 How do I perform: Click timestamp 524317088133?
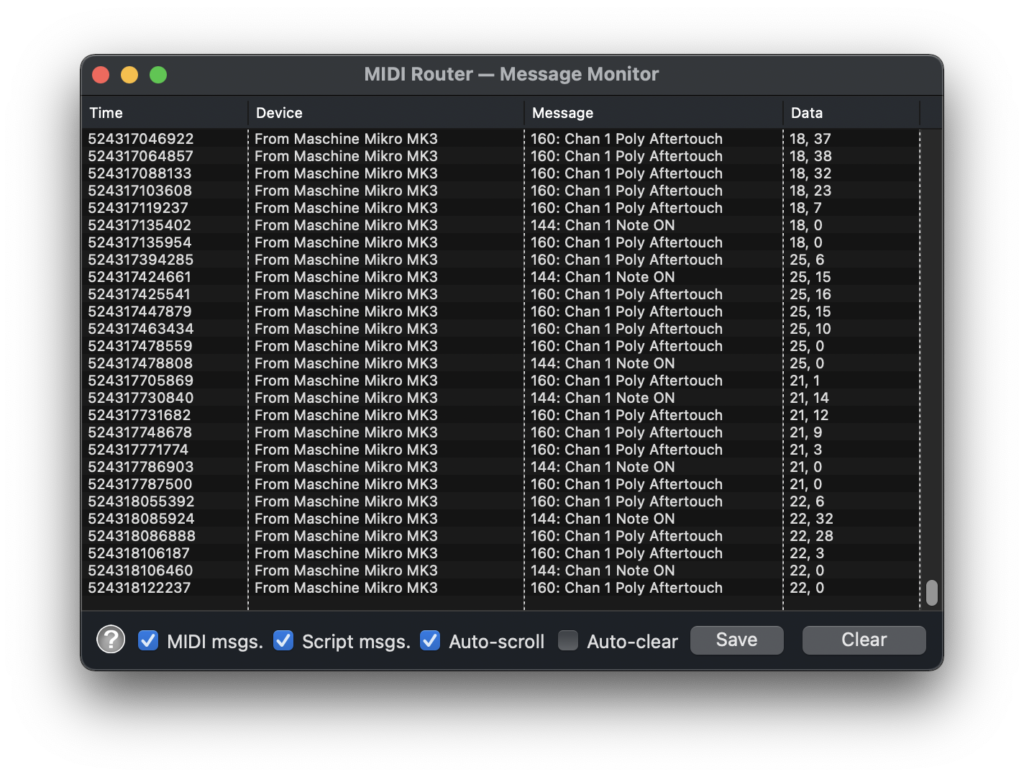tap(140, 174)
